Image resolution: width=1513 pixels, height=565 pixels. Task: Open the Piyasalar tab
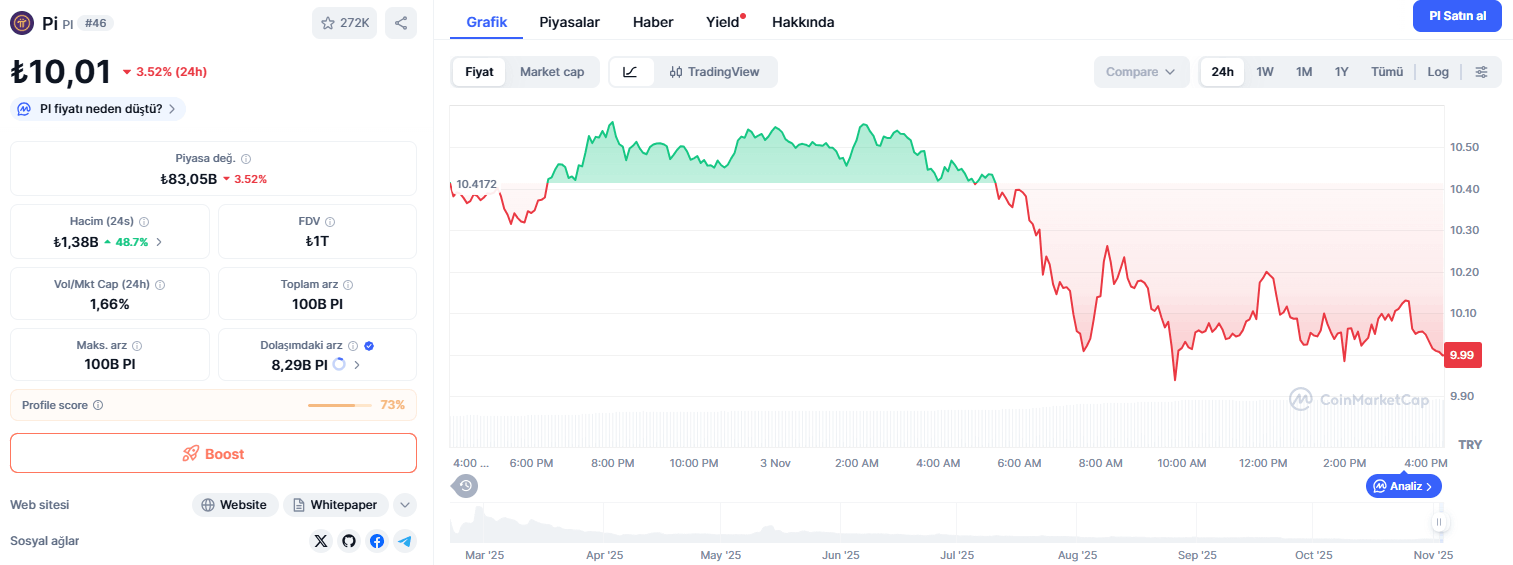[570, 22]
